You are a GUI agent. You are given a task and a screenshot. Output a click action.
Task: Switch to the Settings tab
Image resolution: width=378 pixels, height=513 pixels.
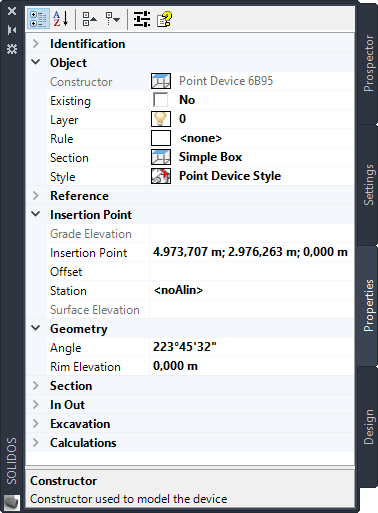pos(368,185)
